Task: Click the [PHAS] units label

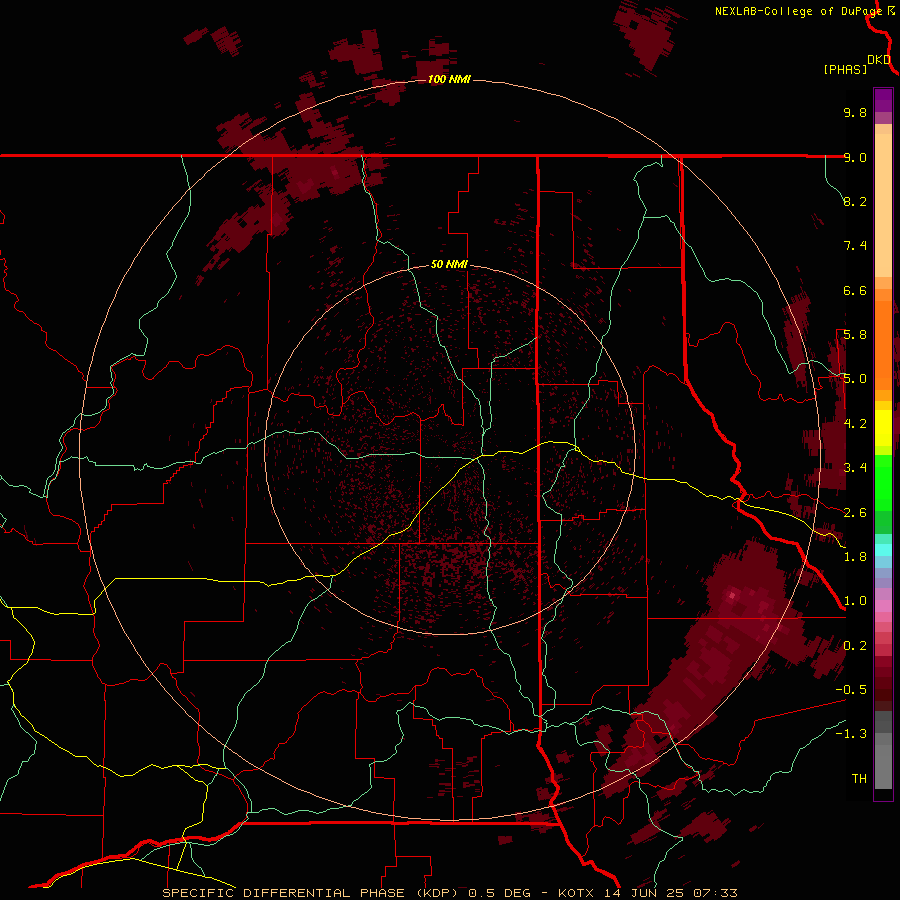Action: [x=845, y=70]
